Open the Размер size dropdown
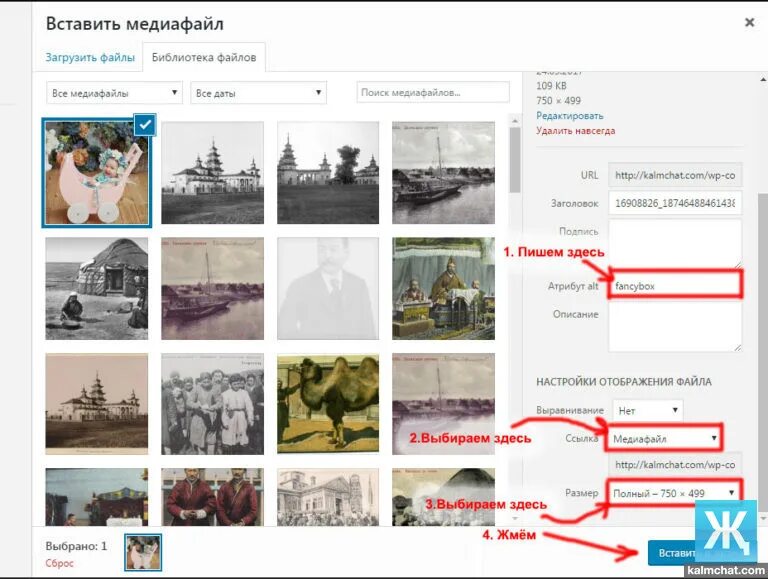This screenshot has height=579, width=768. [x=674, y=493]
